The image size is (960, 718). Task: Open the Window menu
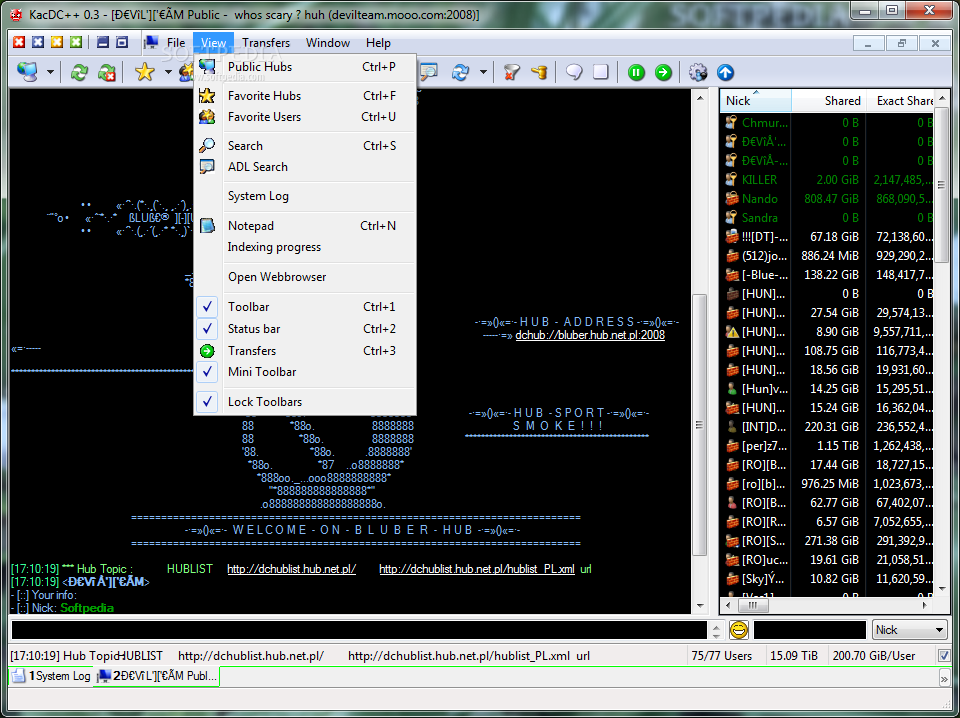pos(328,43)
